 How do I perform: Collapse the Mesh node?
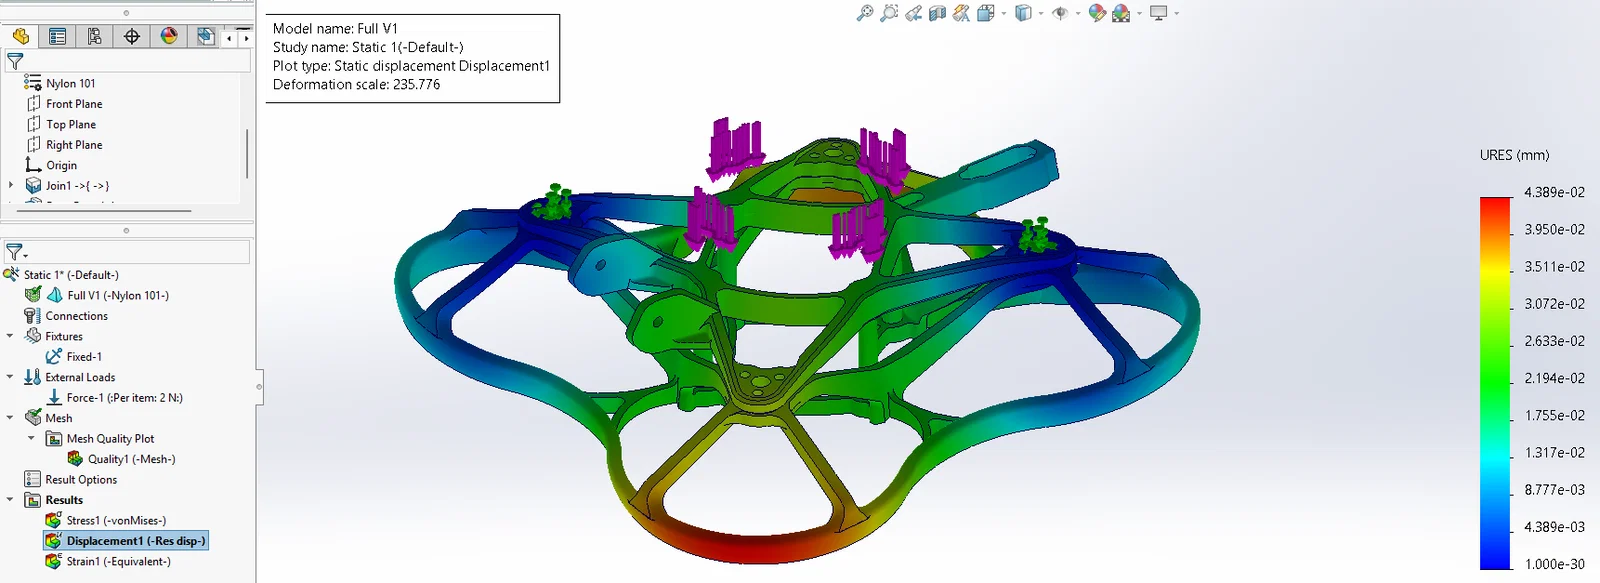point(10,418)
